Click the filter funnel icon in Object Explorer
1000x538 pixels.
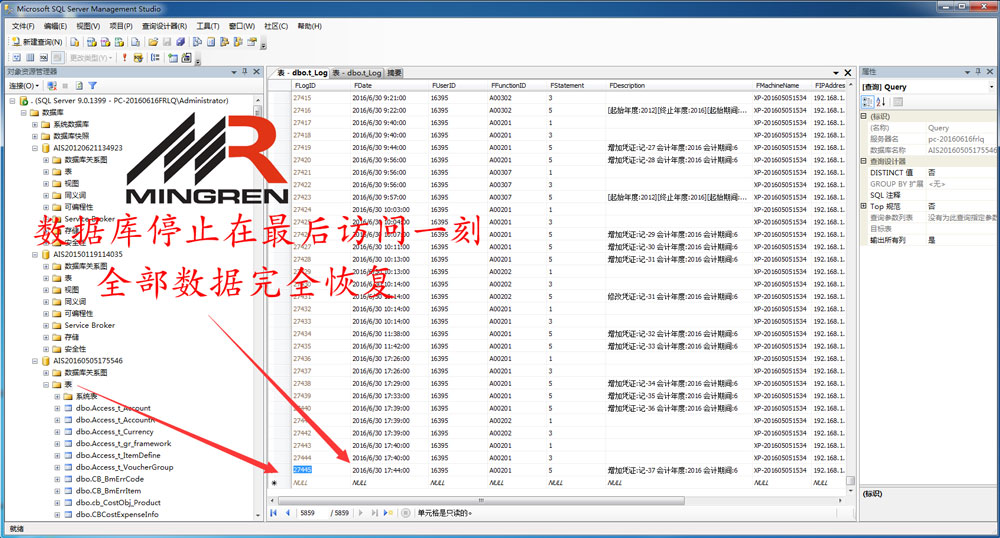pyautogui.click(x=92, y=86)
